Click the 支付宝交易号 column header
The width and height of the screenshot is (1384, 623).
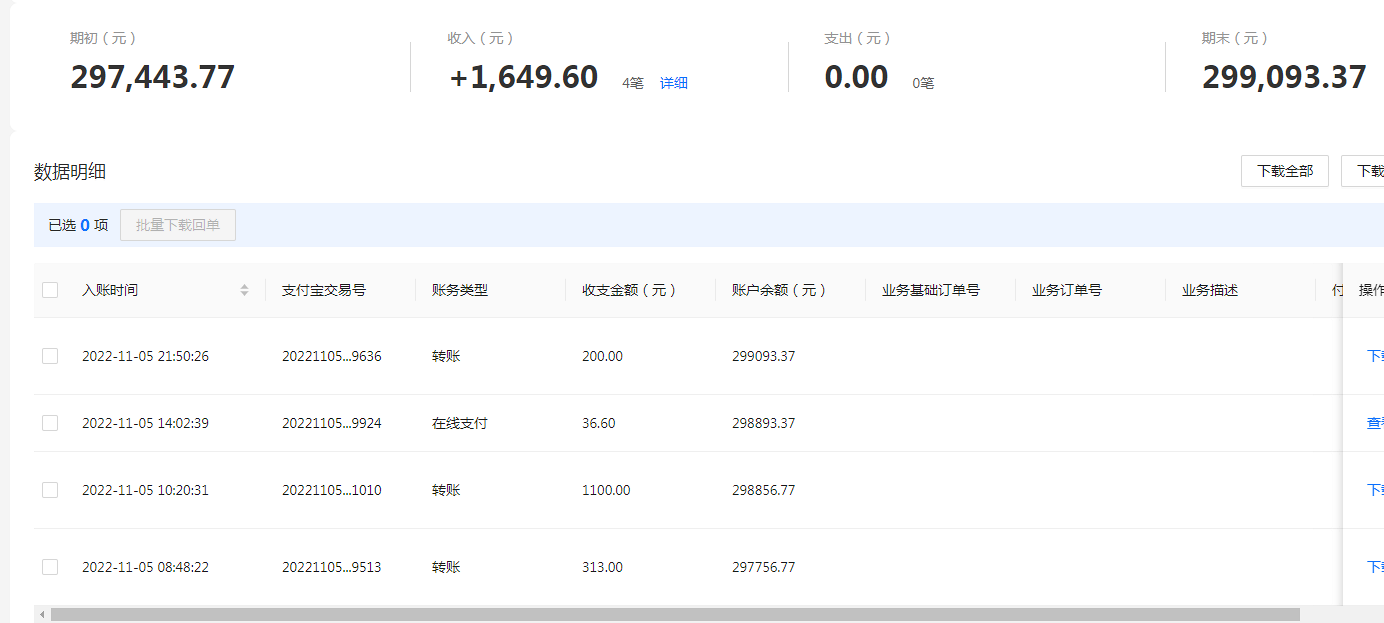(324, 290)
